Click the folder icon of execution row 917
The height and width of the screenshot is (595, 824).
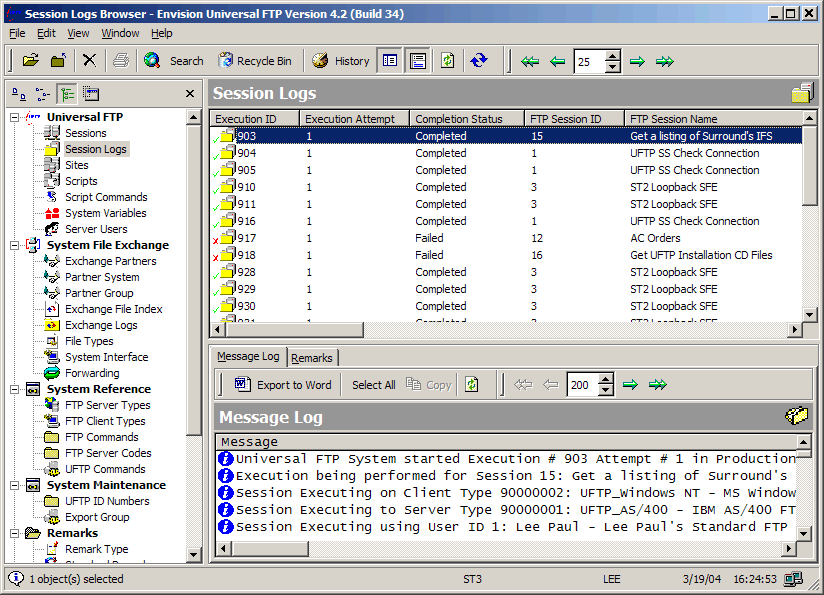point(228,238)
